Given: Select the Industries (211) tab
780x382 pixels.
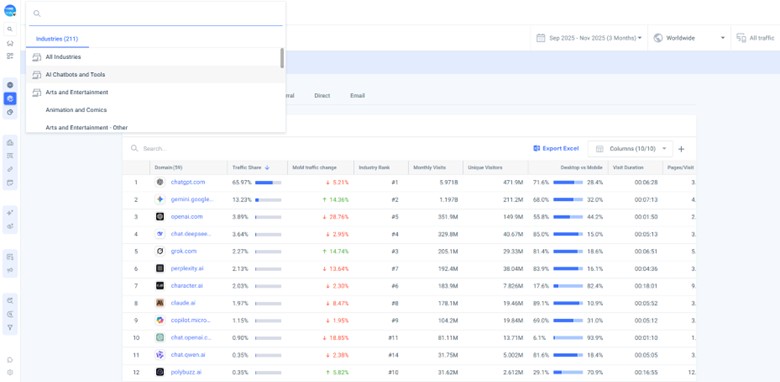Looking at the screenshot, I should (x=57, y=39).
